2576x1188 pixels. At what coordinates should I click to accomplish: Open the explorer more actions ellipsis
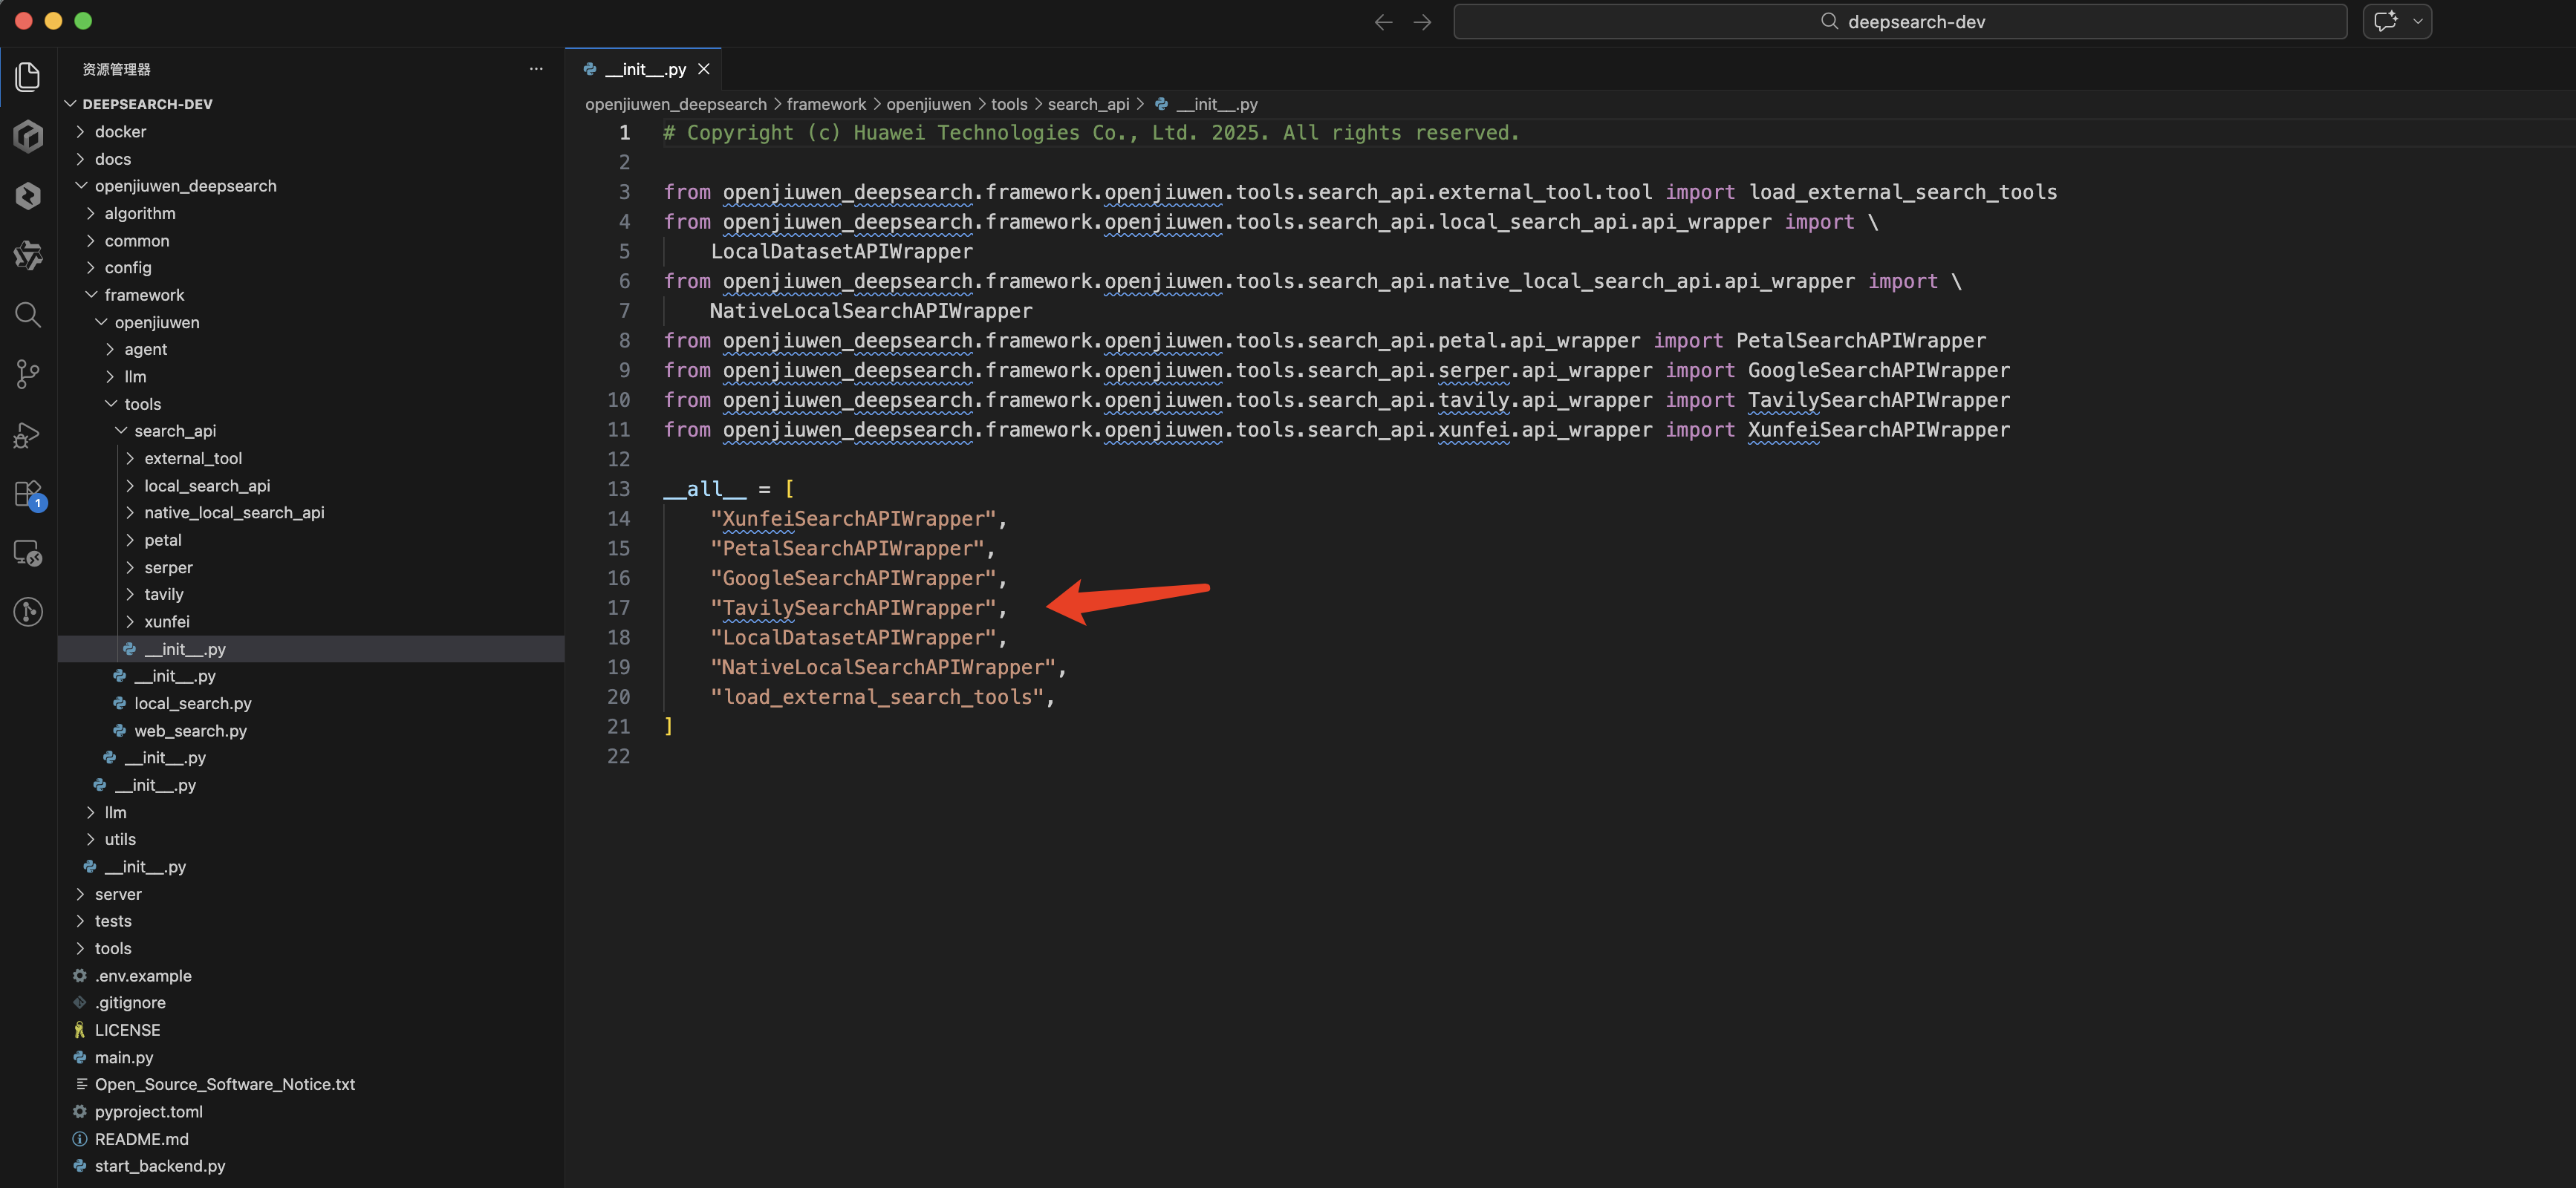click(536, 69)
